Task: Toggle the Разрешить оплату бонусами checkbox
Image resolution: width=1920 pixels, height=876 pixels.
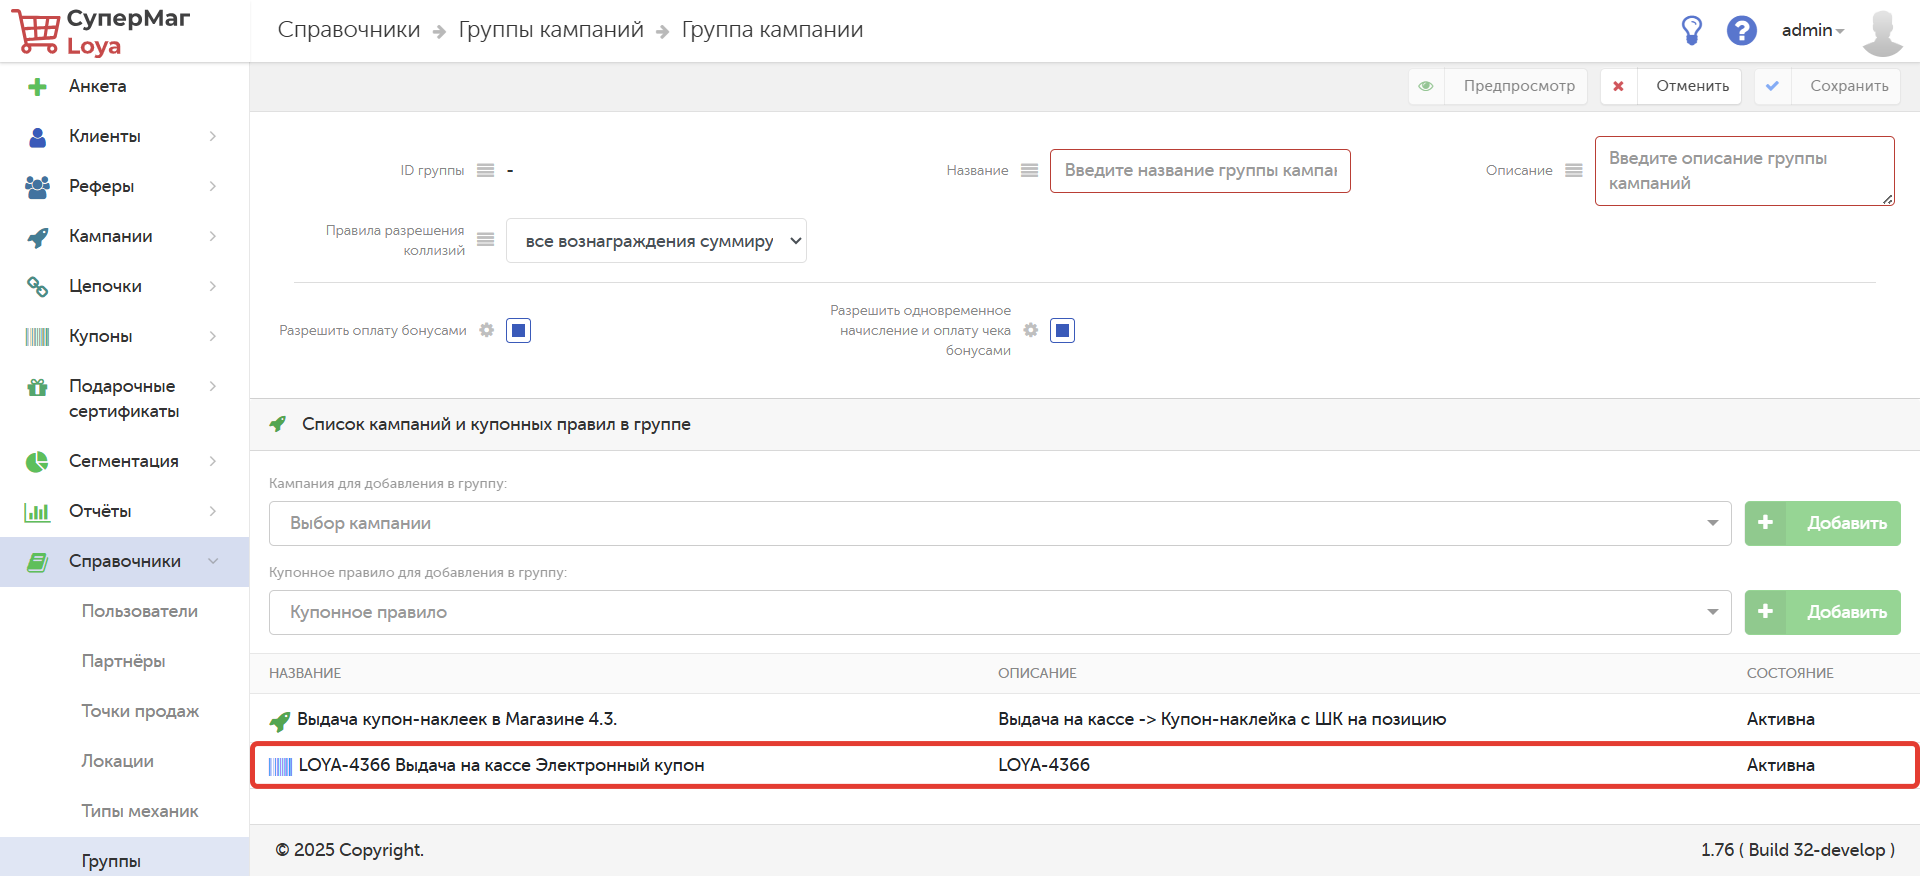Action: pos(518,330)
